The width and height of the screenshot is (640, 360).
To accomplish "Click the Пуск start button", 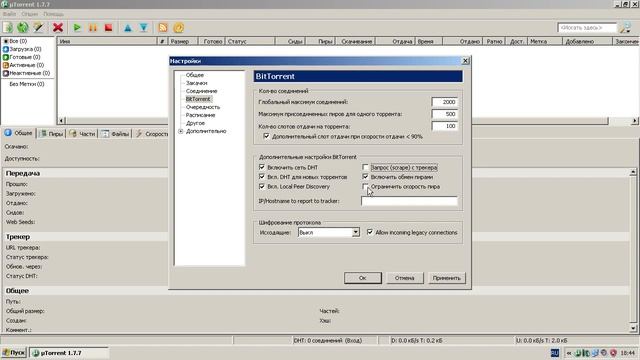I will (14, 353).
